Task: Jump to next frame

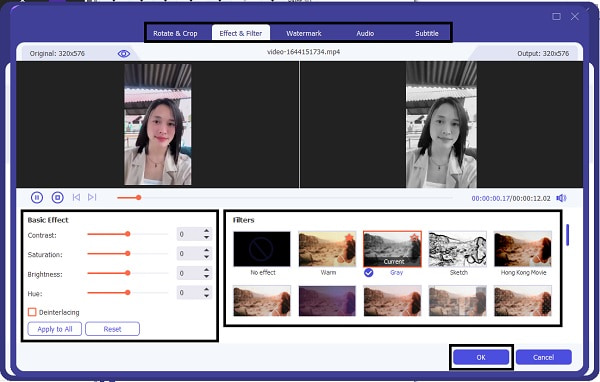Action: tap(92, 197)
